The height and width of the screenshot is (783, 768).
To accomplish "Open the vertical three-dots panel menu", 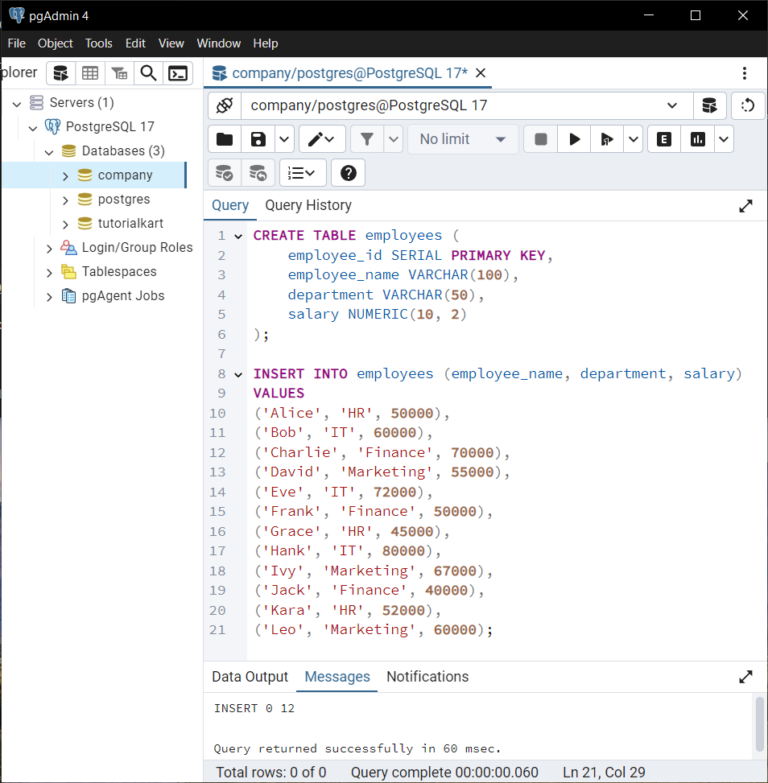I will [x=745, y=73].
